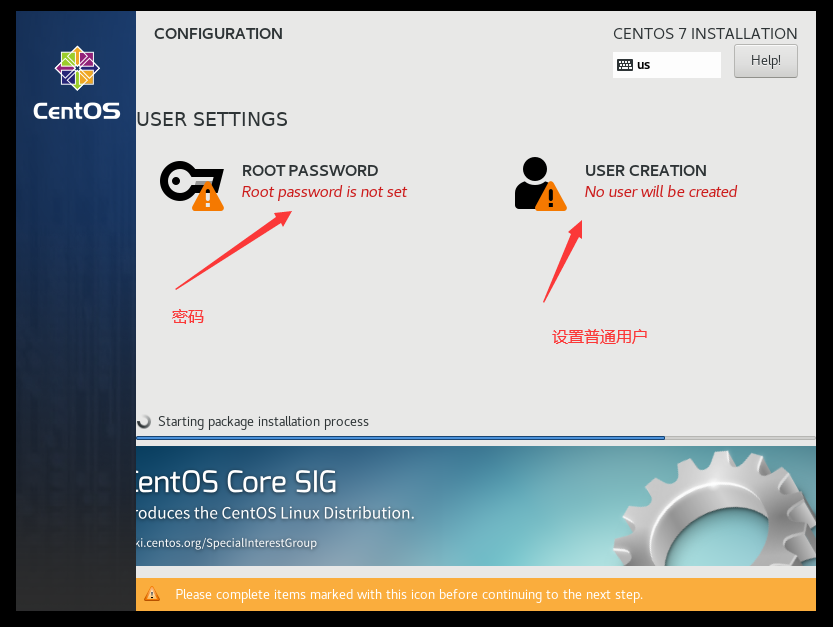Click the warning icon in the orange bar
This screenshot has height=627, width=833.
point(152,594)
